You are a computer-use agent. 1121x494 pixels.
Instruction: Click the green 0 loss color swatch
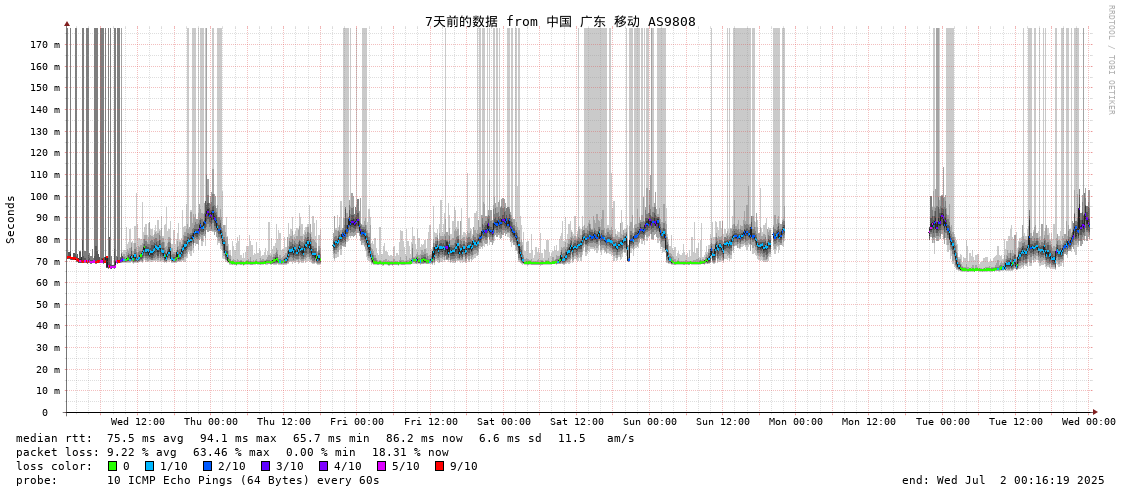[112, 466]
